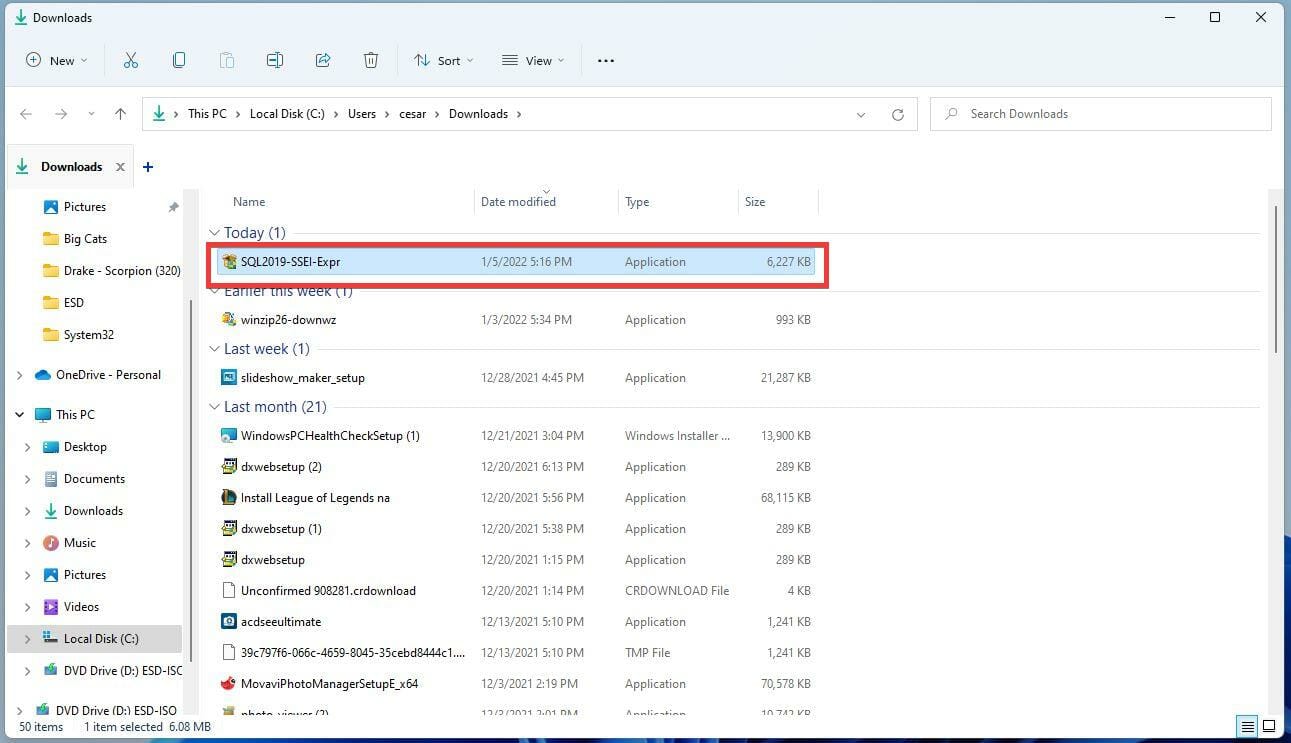Switch to large thumbnails view in status bar
This screenshot has height=743, width=1291.
pos(1268,727)
